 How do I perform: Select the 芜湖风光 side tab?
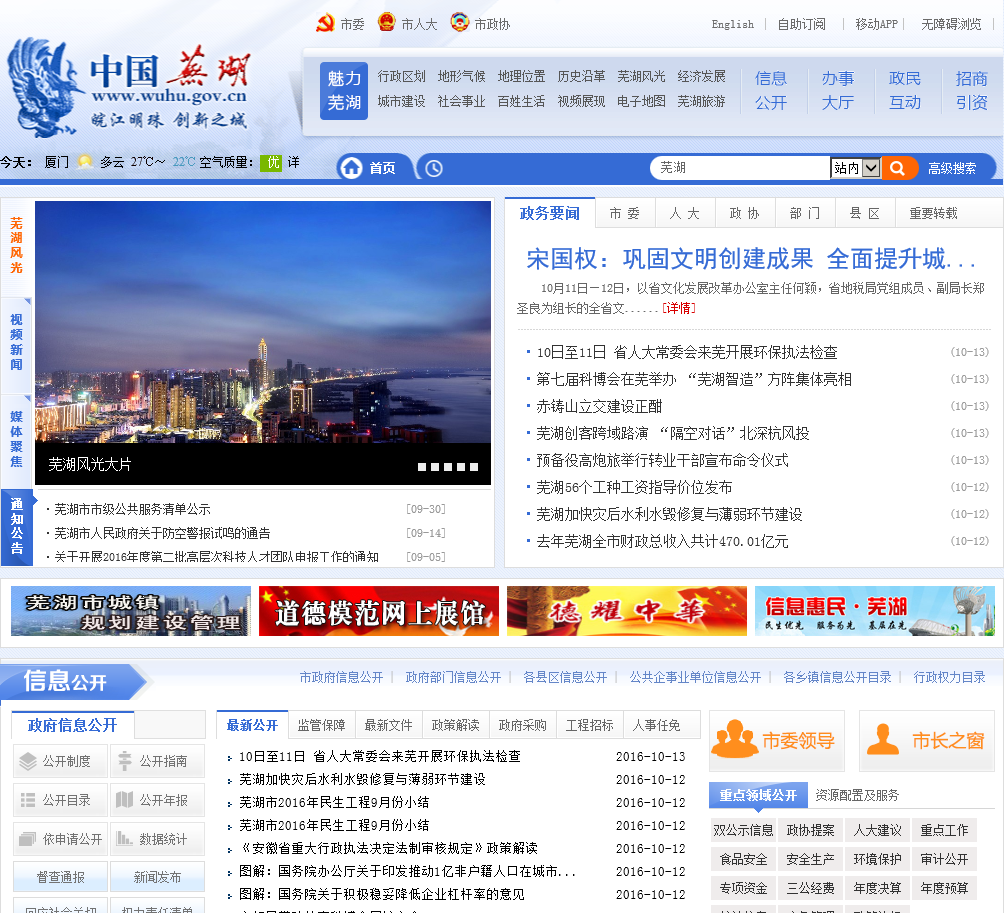[x=17, y=246]
